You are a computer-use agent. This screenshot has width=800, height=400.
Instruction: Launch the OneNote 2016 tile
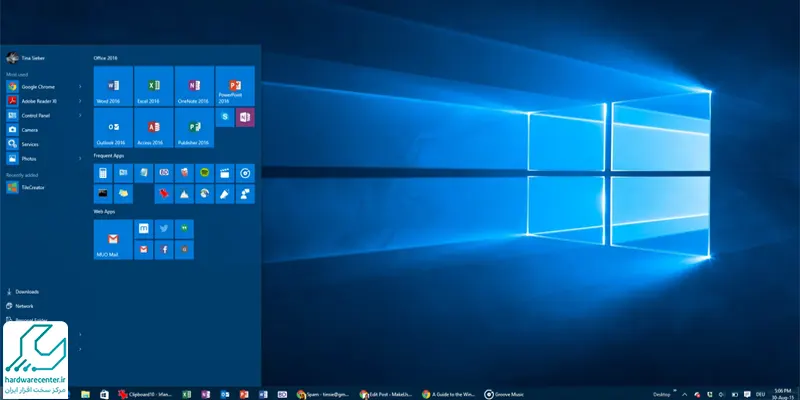point(194,86)
